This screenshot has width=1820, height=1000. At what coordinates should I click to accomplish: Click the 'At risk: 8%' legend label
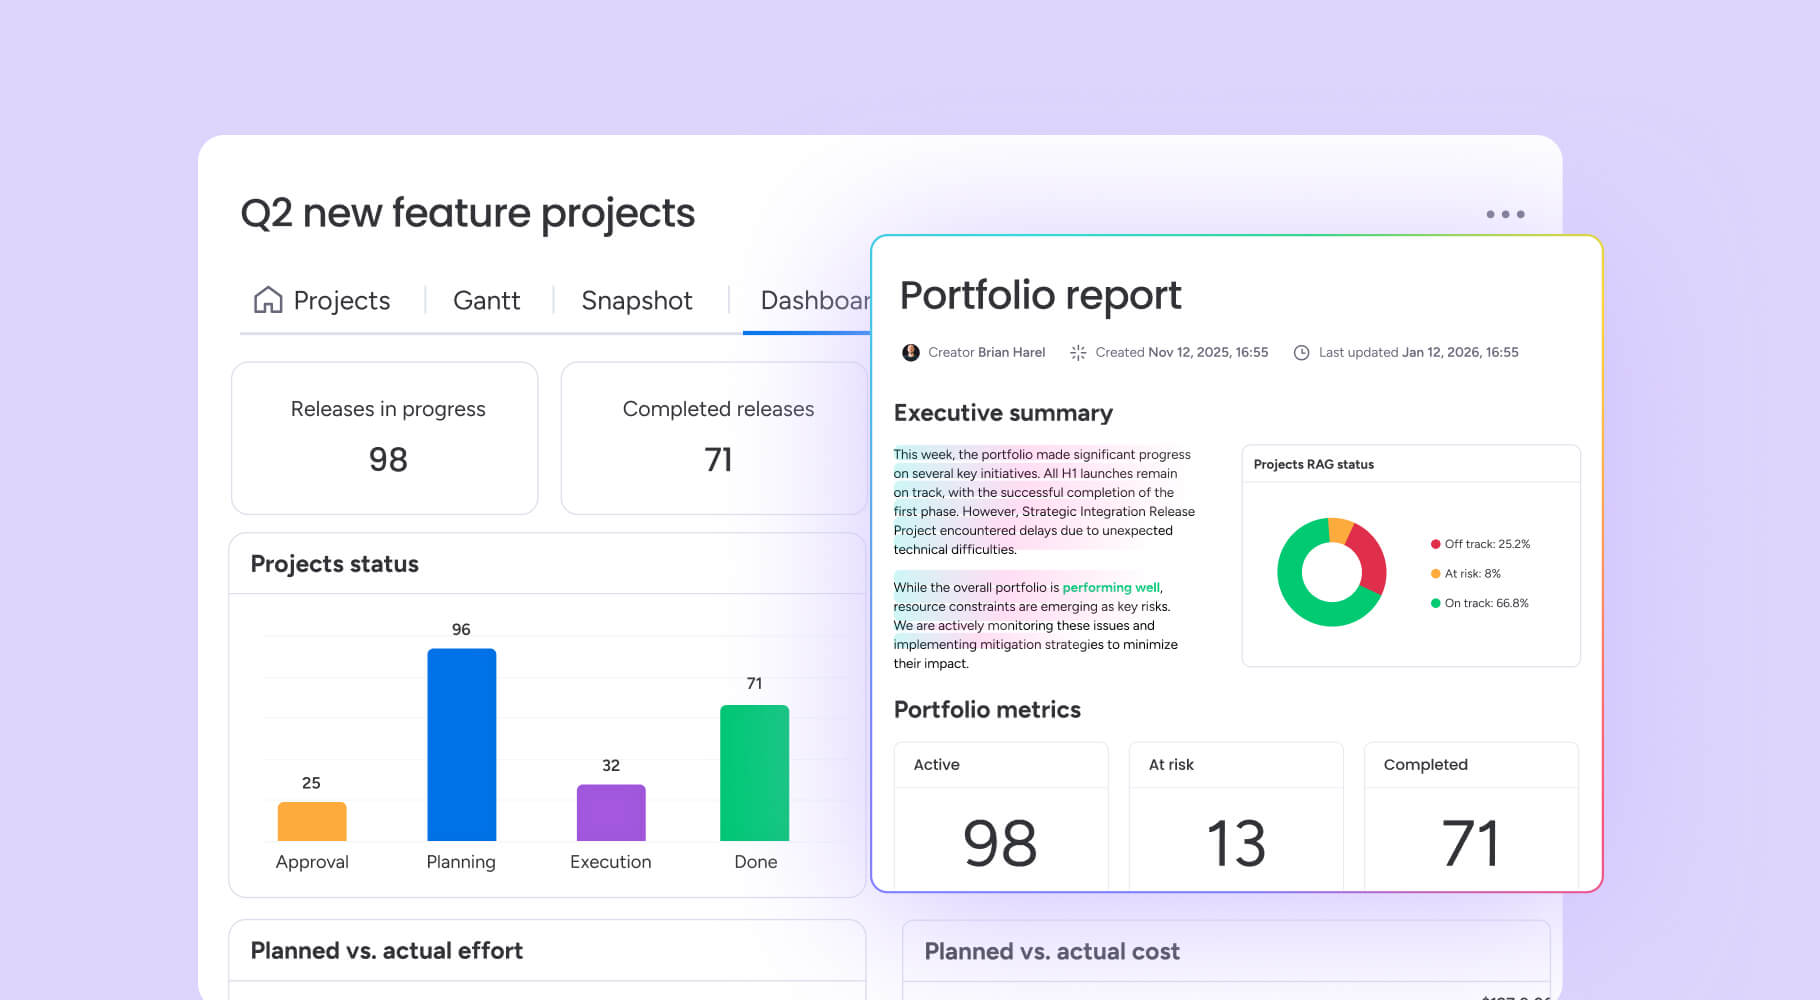point(1472,574)
